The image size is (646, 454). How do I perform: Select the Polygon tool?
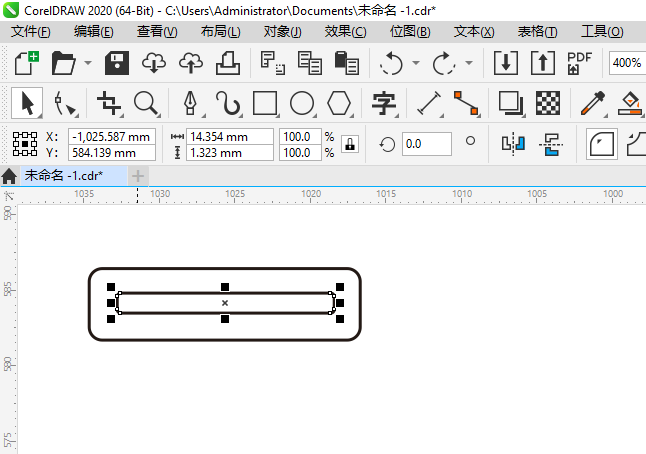click(339, 103)
